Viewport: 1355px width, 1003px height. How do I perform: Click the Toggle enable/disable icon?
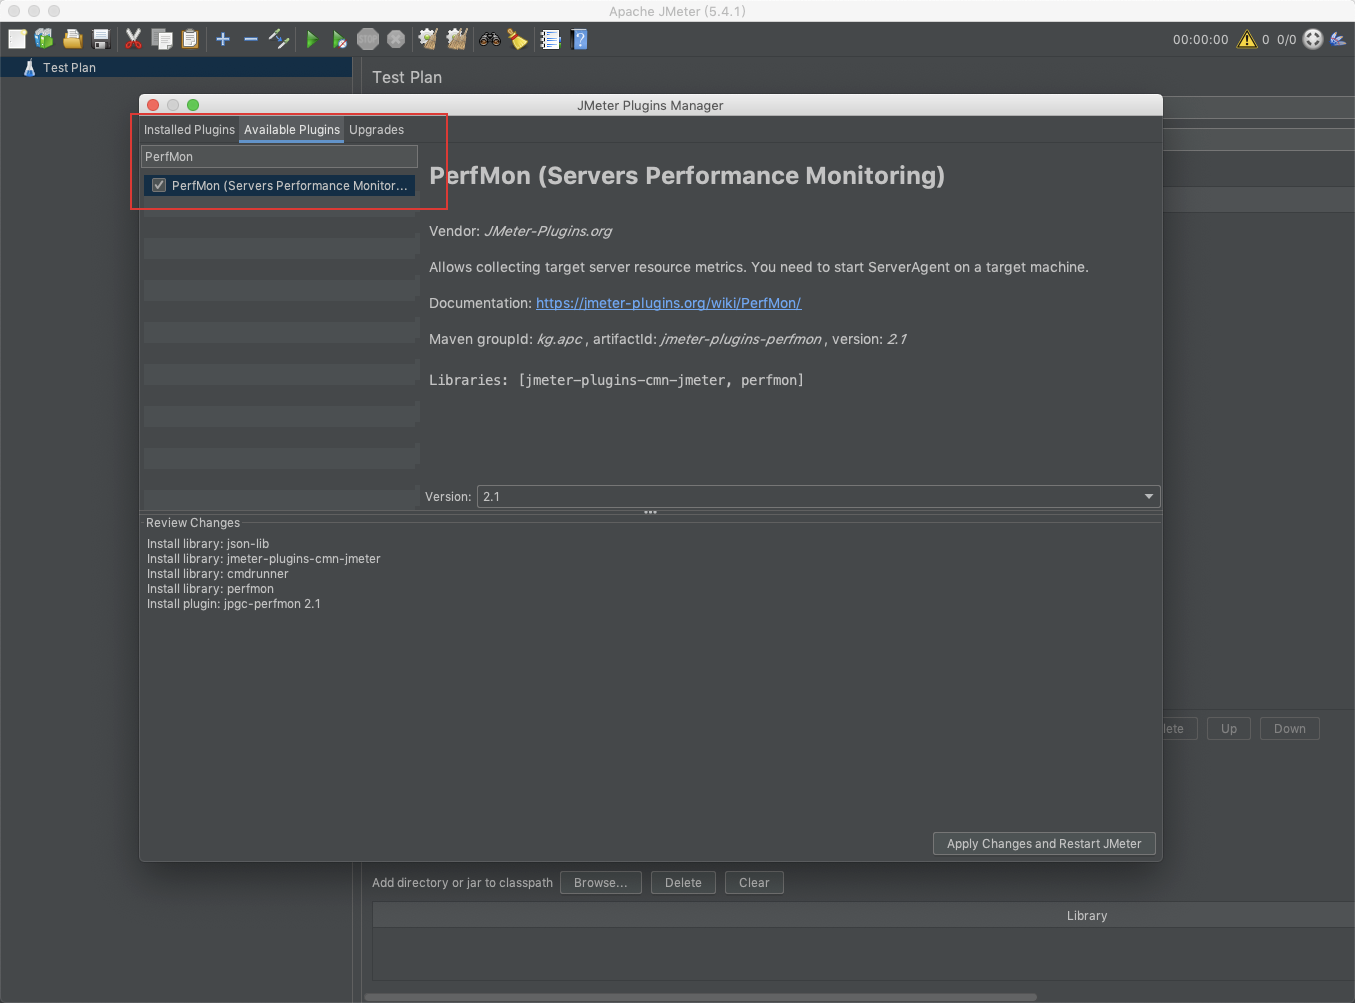point(279,39)
